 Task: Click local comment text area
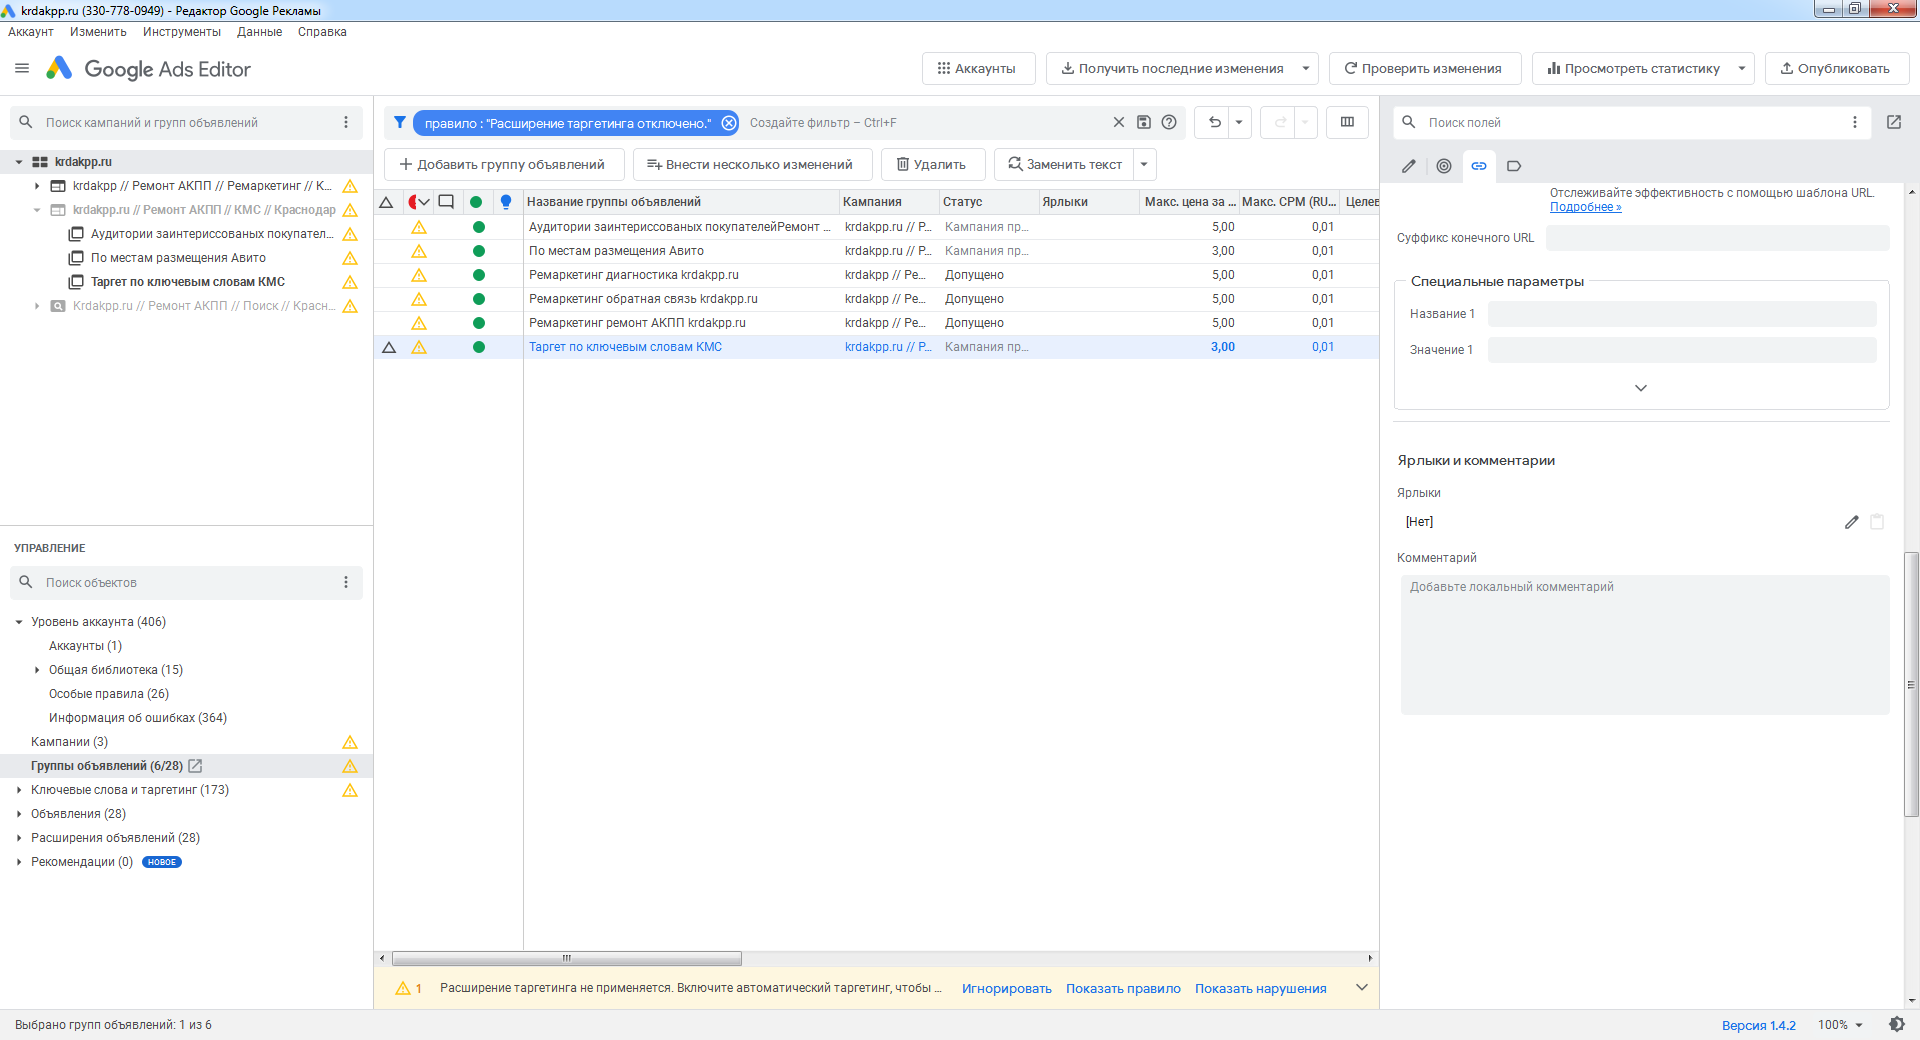(x=1644, y=644)
